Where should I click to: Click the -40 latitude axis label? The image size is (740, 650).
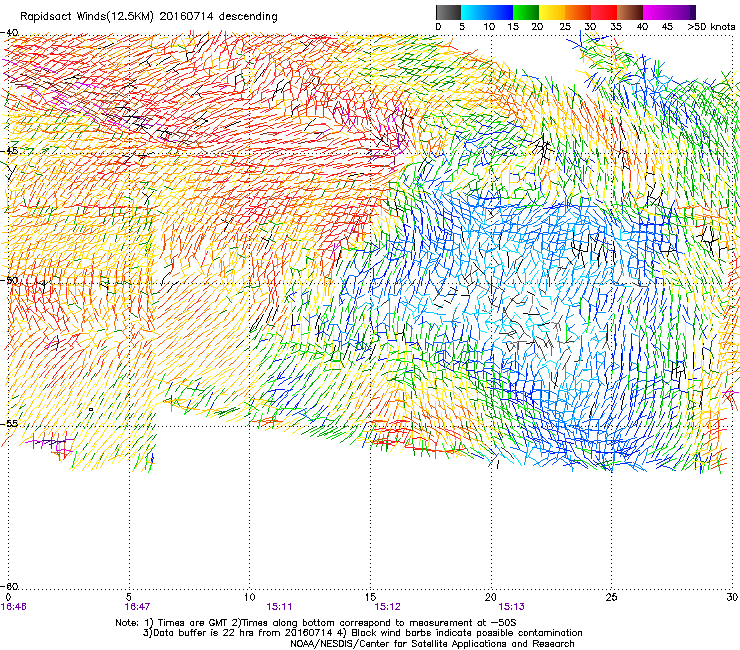point(9,33)
